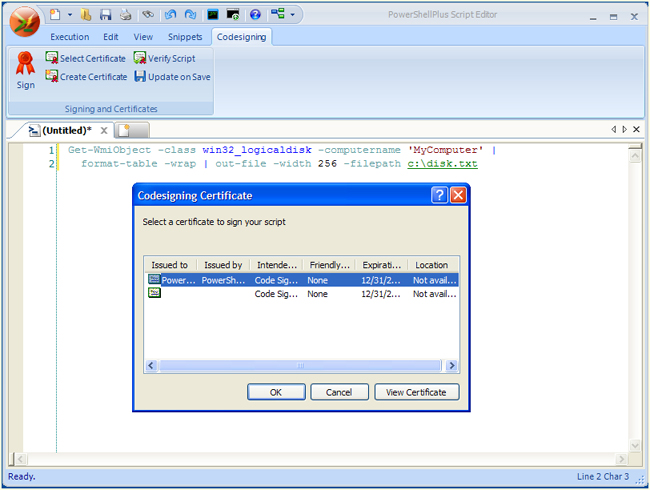Expand the New script dropdown arrow
Screen dimensions: 650x490
click(x=70, y=15)
